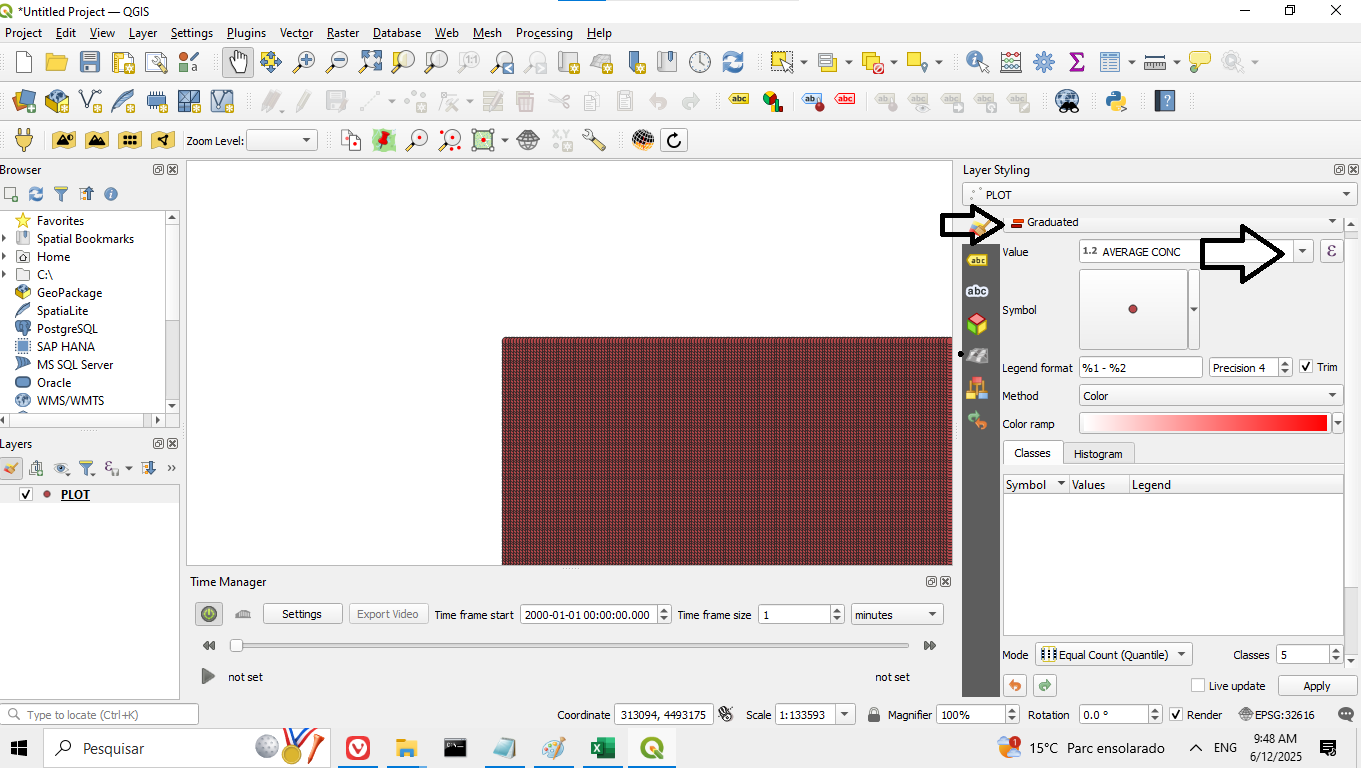Click the EPSG:32616 CRS button
The height and width of the screenshot is (768, 1362).
tap(1277, 715)
